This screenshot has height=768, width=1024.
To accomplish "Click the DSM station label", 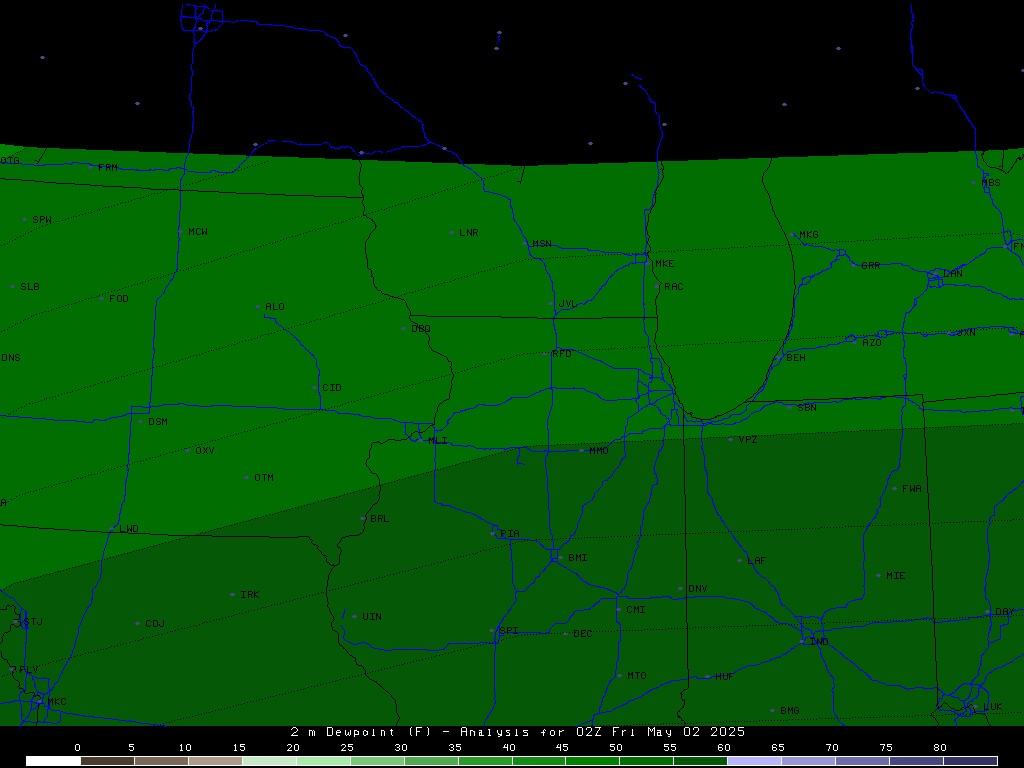I will tap(157, 422).
